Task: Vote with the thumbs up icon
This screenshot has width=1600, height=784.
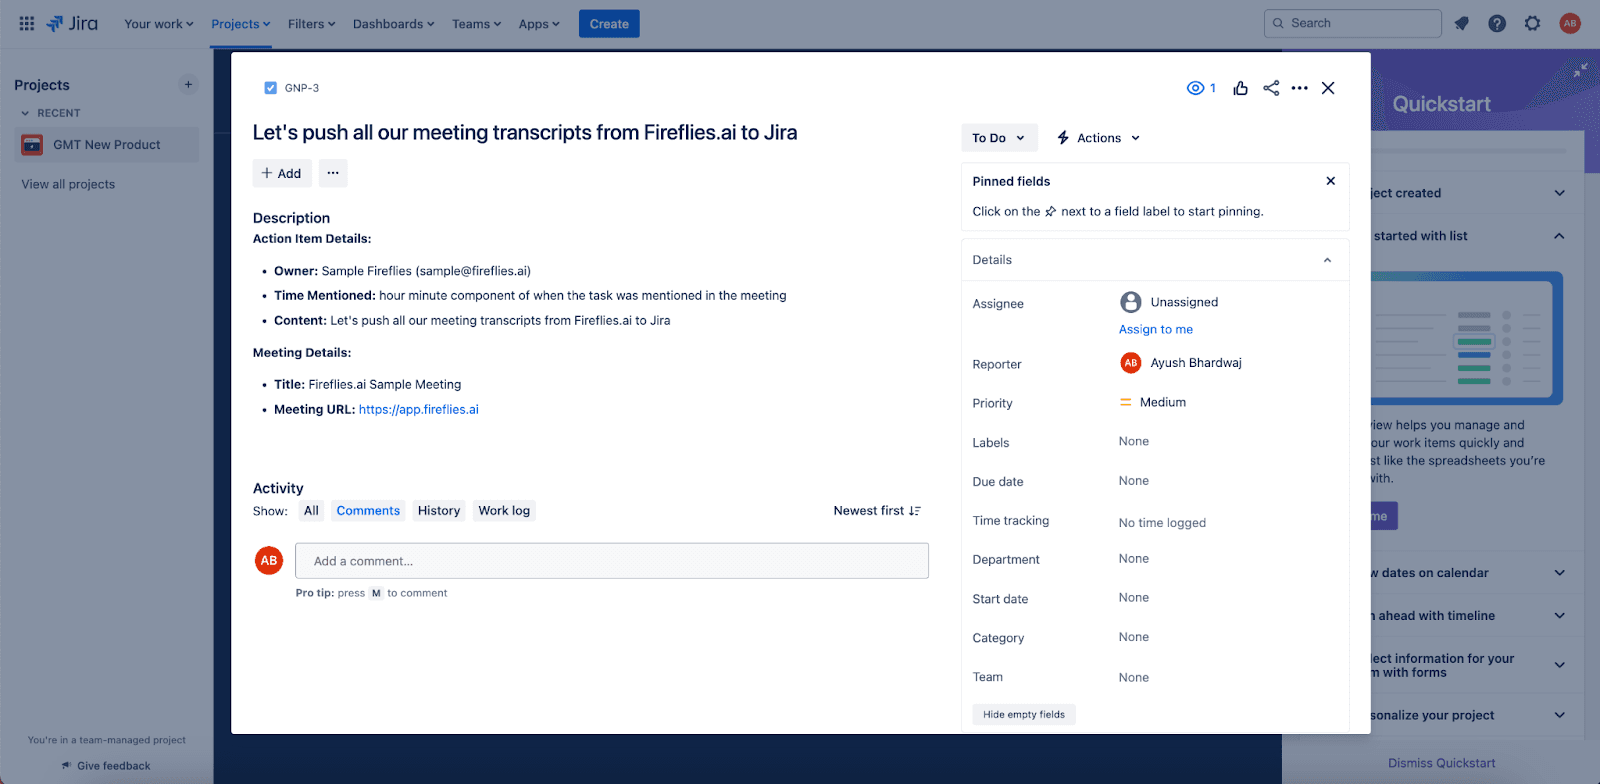Action: 1241,88
